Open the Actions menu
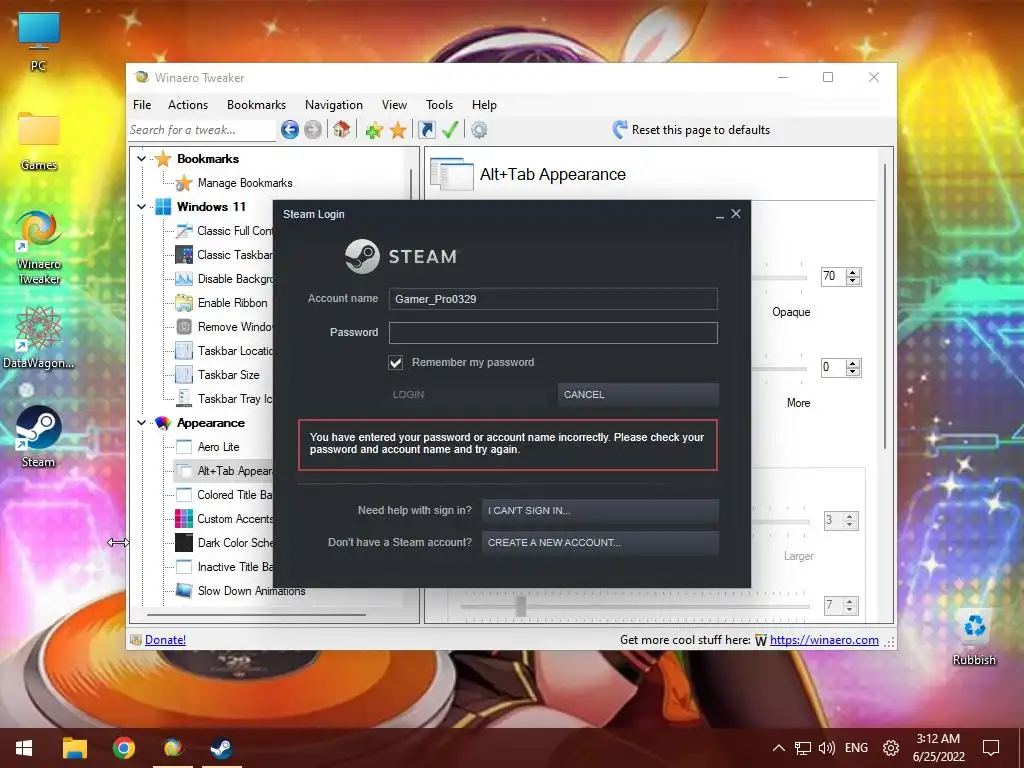 (x=188, y=104)
